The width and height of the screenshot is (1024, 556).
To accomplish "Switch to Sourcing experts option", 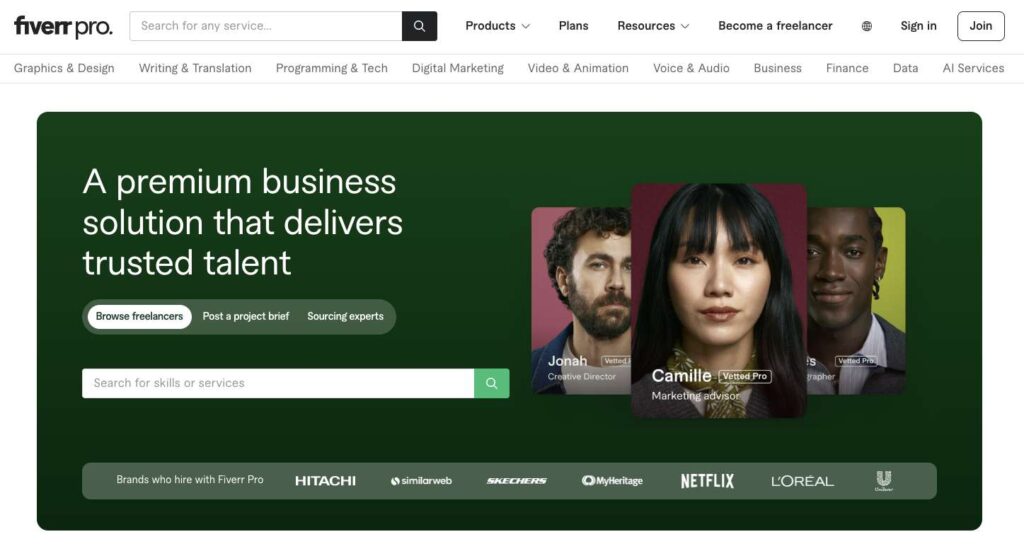I will [x=345, y=316].
